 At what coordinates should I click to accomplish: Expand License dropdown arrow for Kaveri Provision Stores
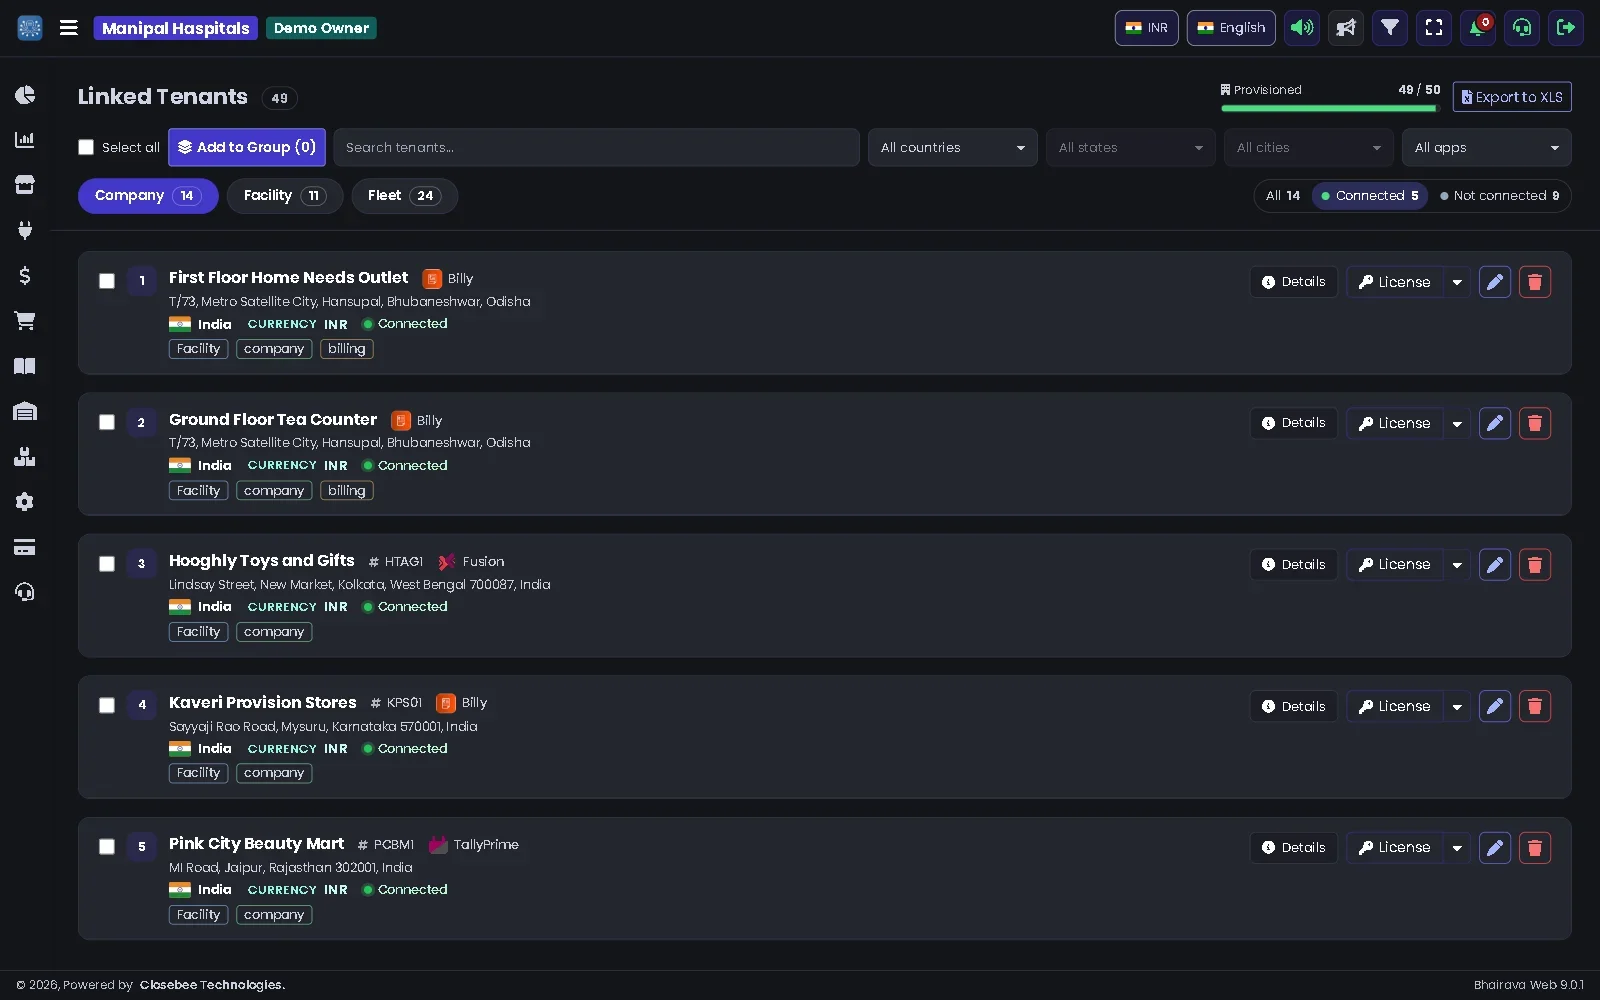(x=1457, y=707)
